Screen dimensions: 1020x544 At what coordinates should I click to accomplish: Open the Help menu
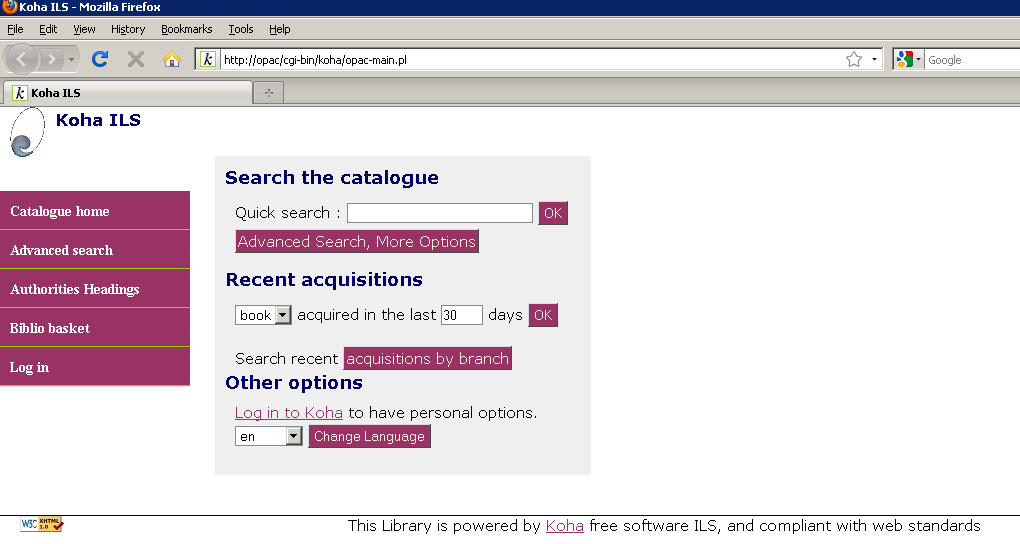click(280, 29)
